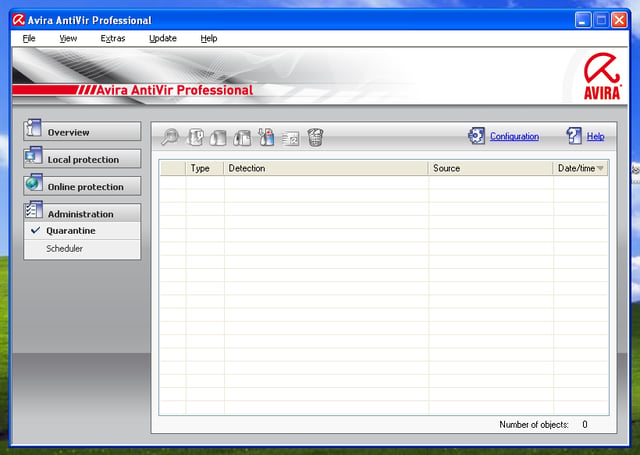Click the Delete object trash icon
This screenshot has width=640, height=455.
[315, 137]
